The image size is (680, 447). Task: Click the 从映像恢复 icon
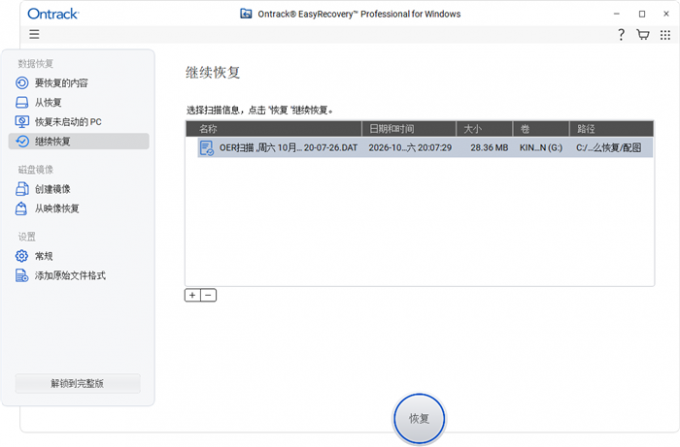click(21, 209)
